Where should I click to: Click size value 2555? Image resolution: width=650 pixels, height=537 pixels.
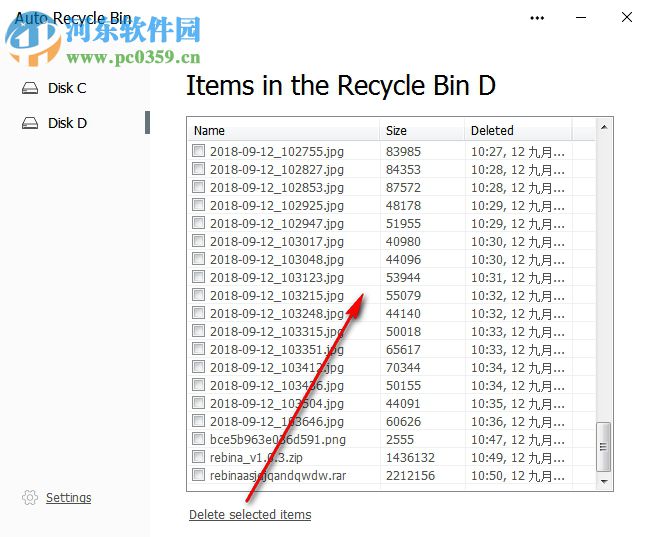[400, 439]
